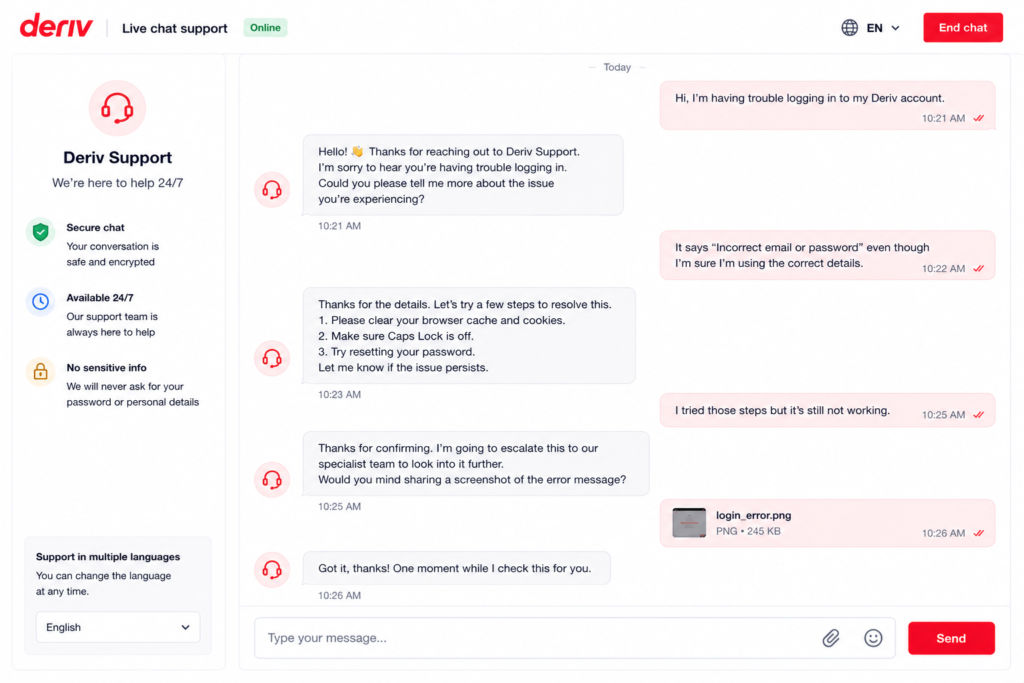Viewport: 1024px width, 683px height.
Task: Open the English language select box
Action: coord(118,627)
